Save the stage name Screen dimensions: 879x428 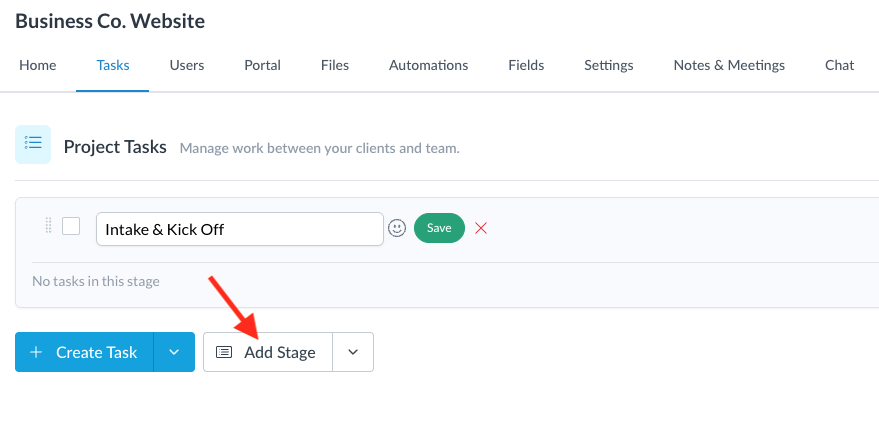tap(440, 228)
